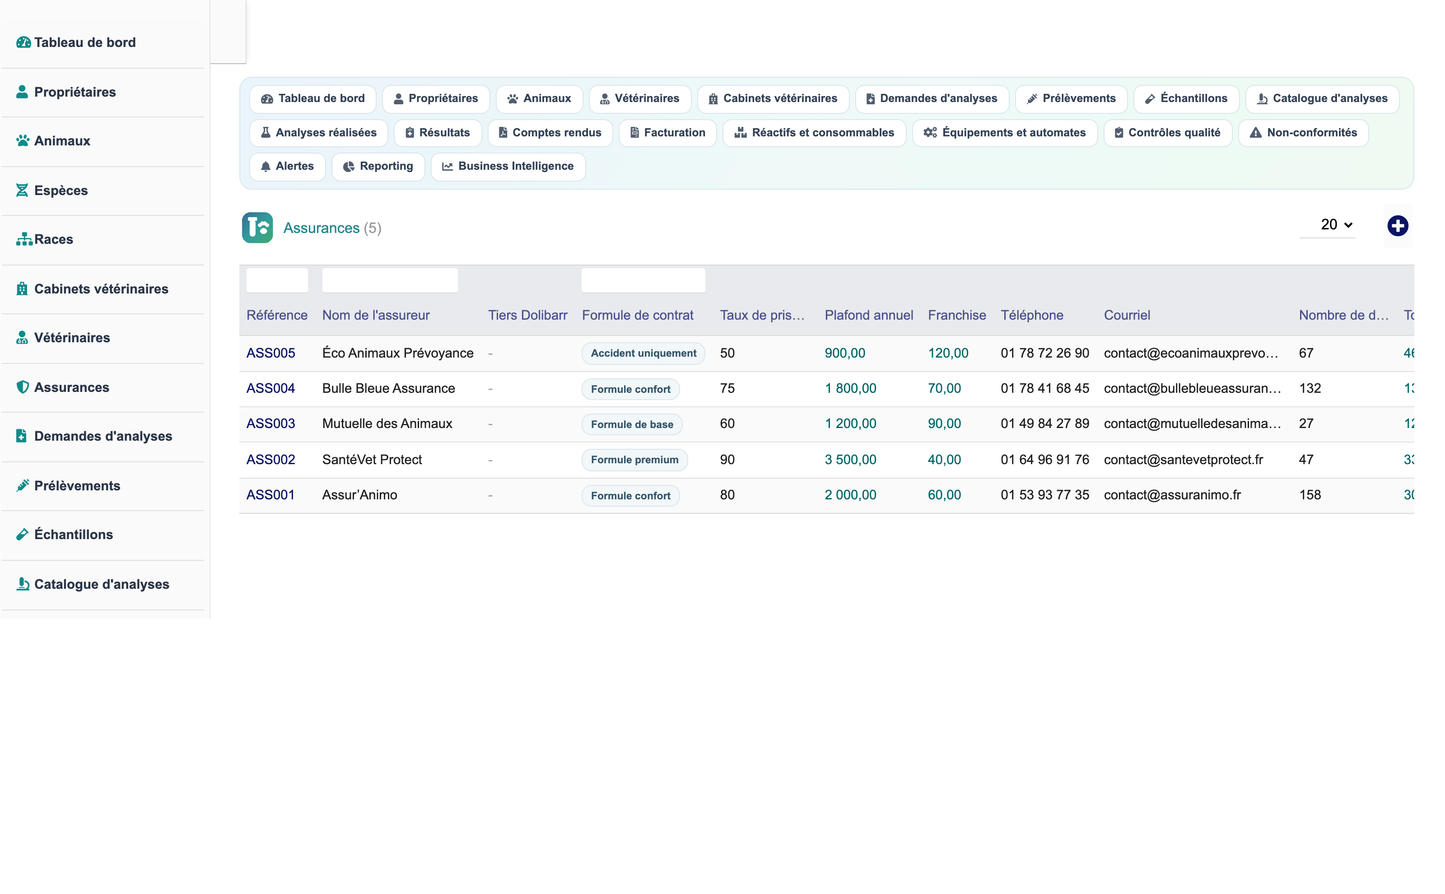This screenshot has height=894, width=1445.
Task: Open Animaux from the top toolbar
Action: coord(539,99)
